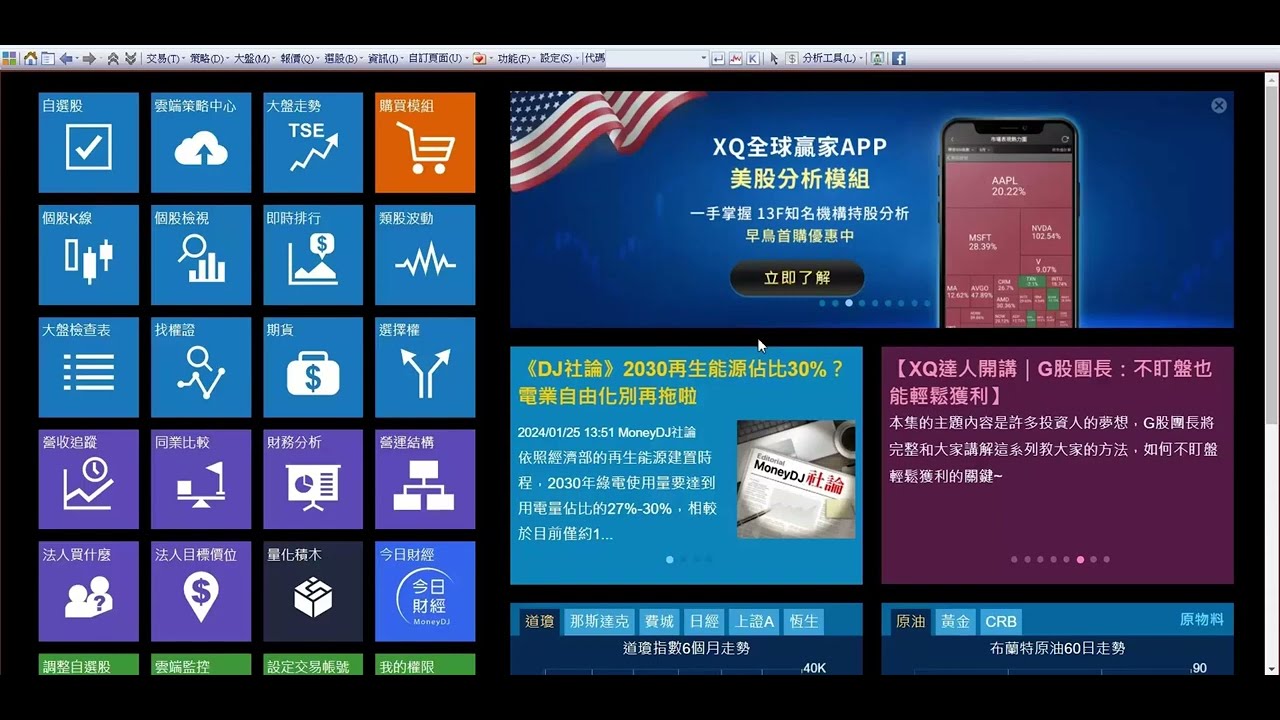1280x720 pixels.
Task: Open the green 雲端監控 tile
Action: pyautogui.click(x=201, y=665)
